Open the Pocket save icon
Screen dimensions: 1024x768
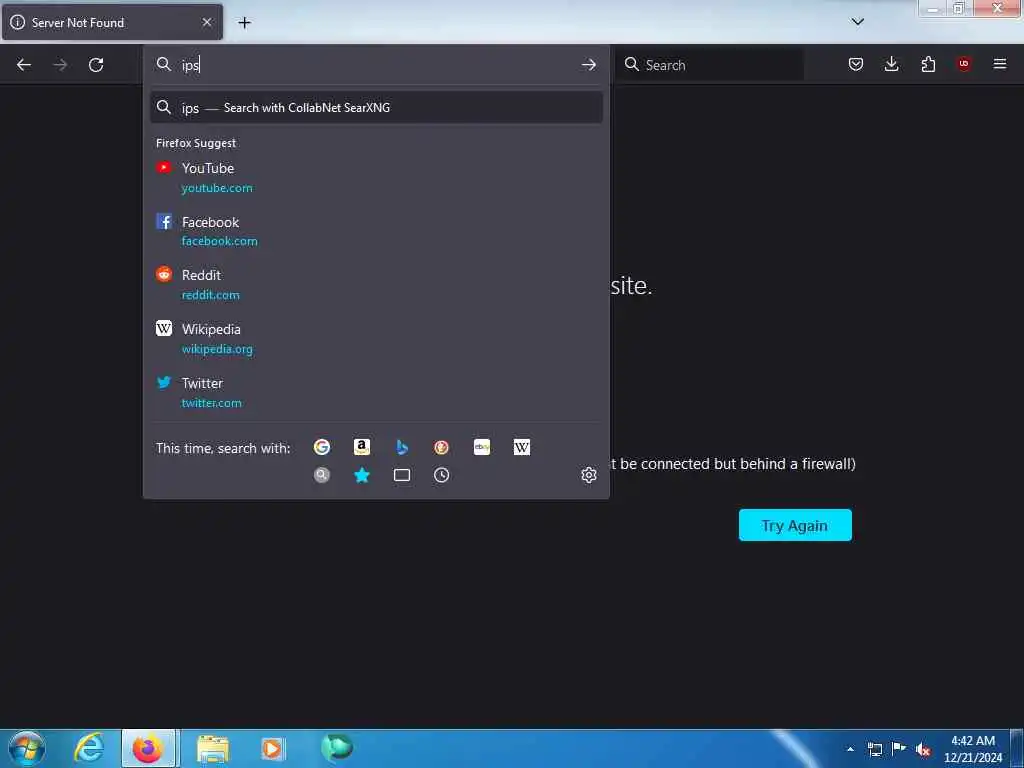point(856,64)
